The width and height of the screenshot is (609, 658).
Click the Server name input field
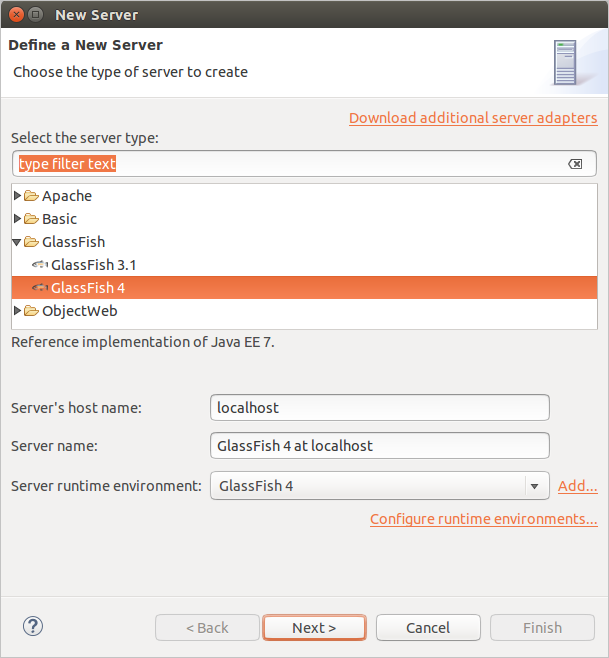coord(379,446)
